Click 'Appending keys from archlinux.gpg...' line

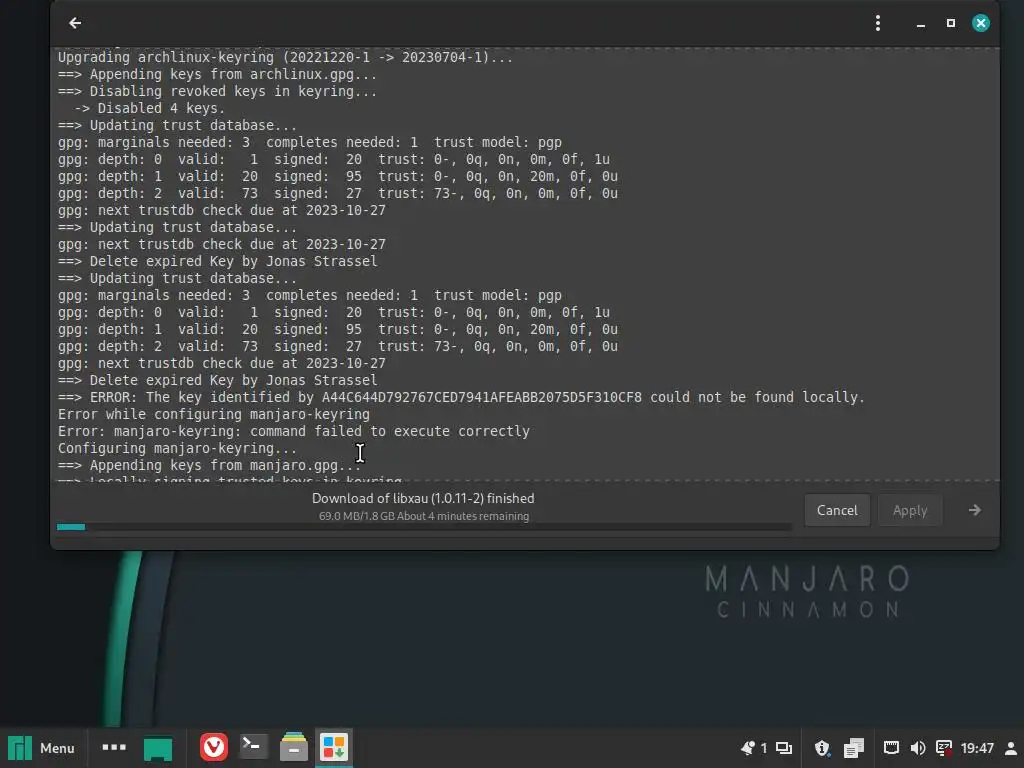coord(217,74)
